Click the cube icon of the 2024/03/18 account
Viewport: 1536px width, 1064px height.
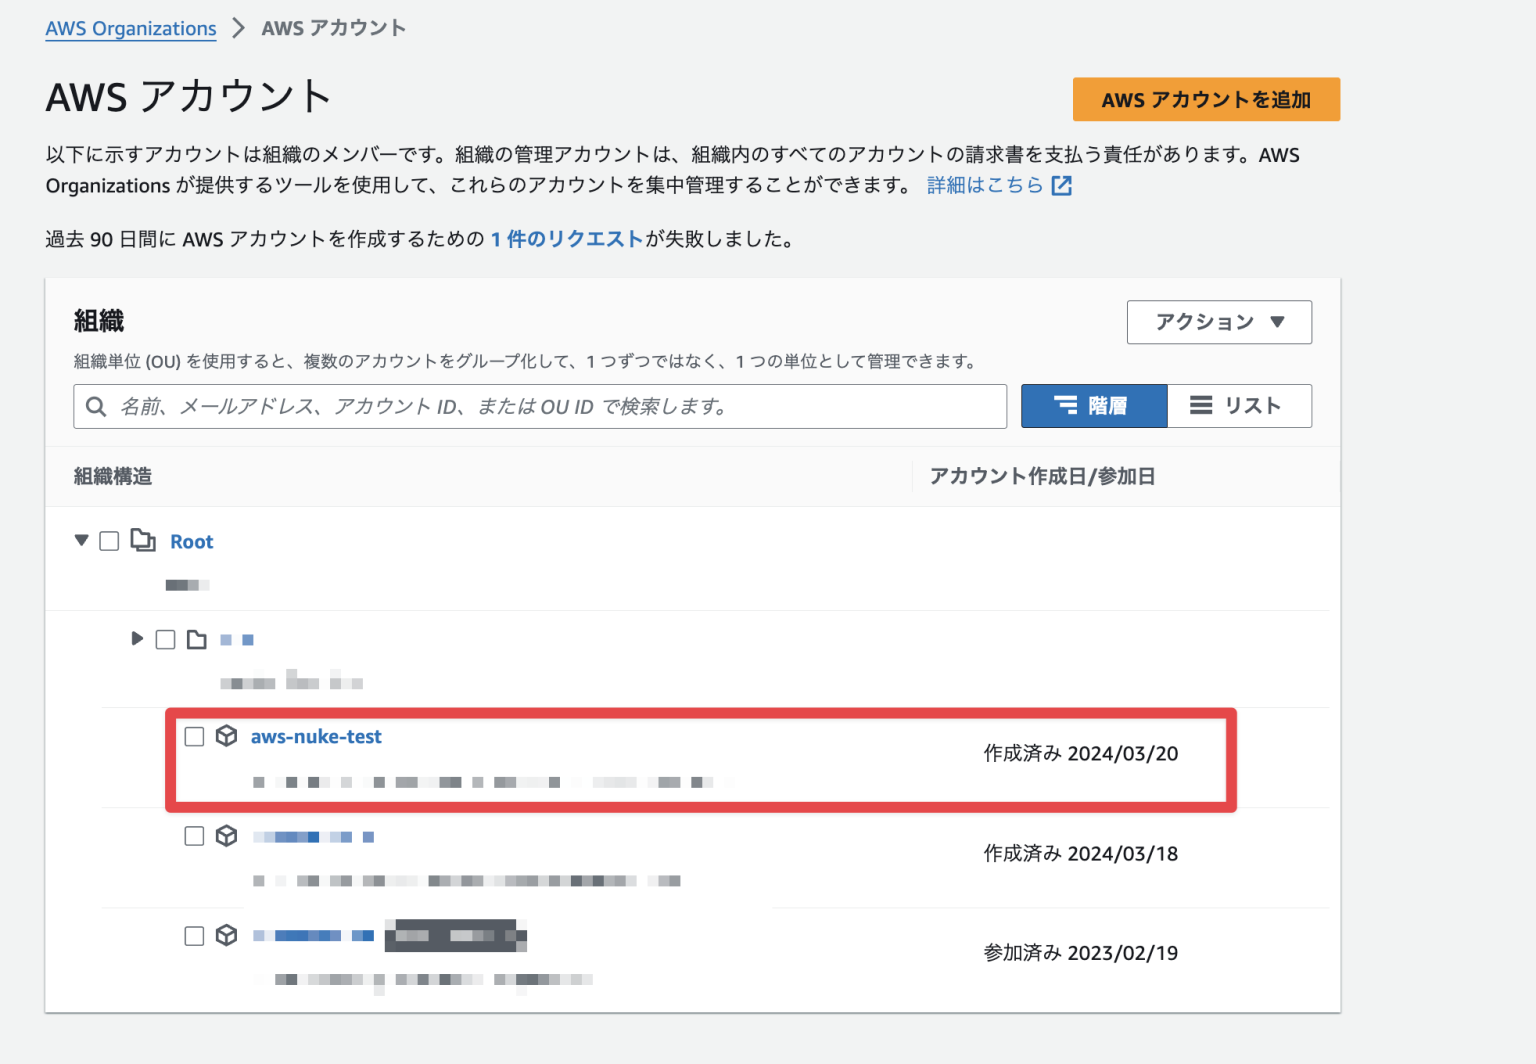tap(227, 836)
